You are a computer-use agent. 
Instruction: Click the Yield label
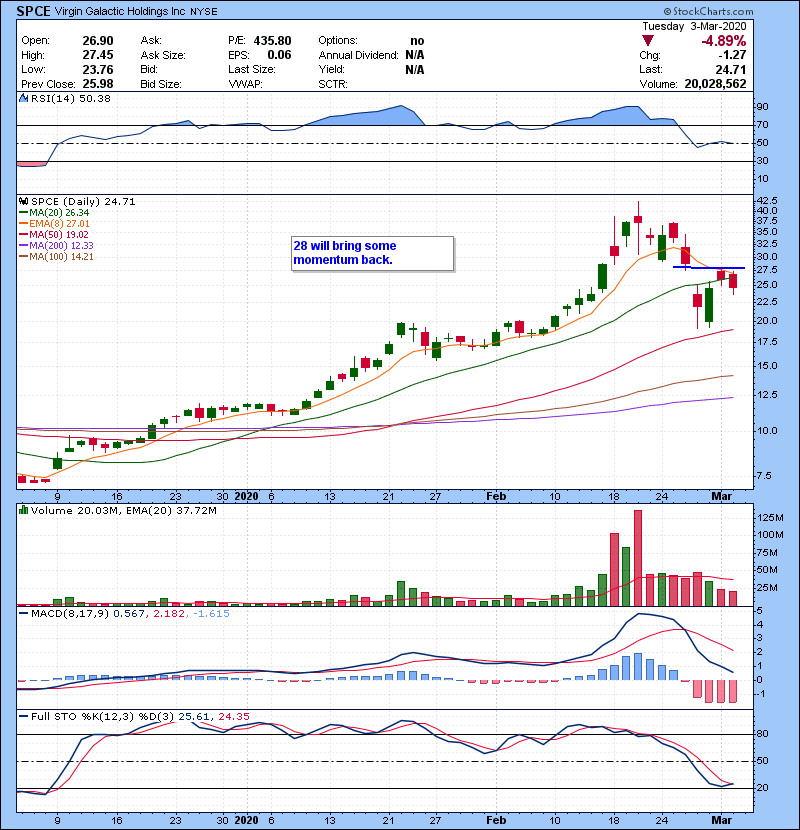point(331,69)
